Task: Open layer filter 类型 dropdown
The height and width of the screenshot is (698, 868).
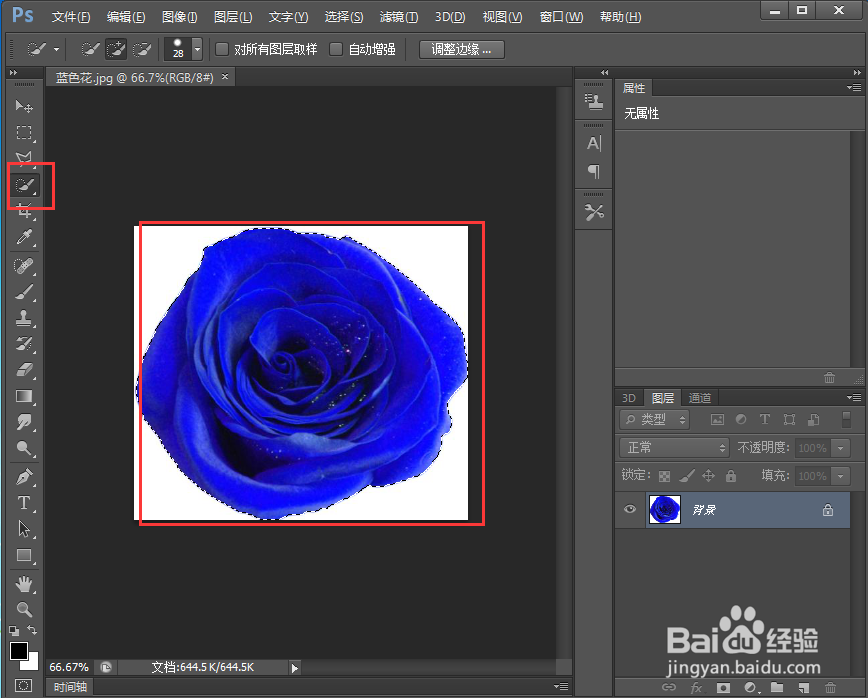Action: (654, 420)
